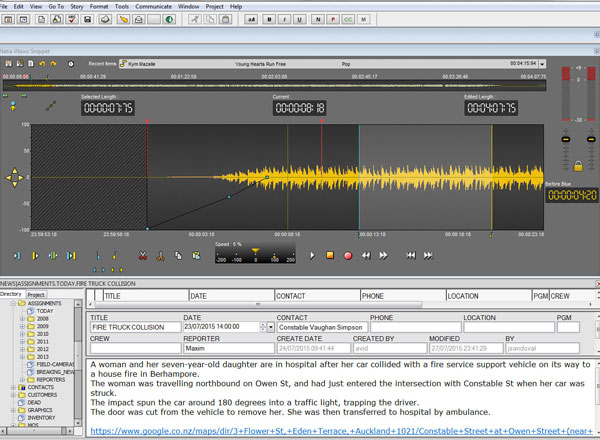This screenshot has height=440, width=600.
Task: Adjust the playback Speed slider
Action: 255,253
